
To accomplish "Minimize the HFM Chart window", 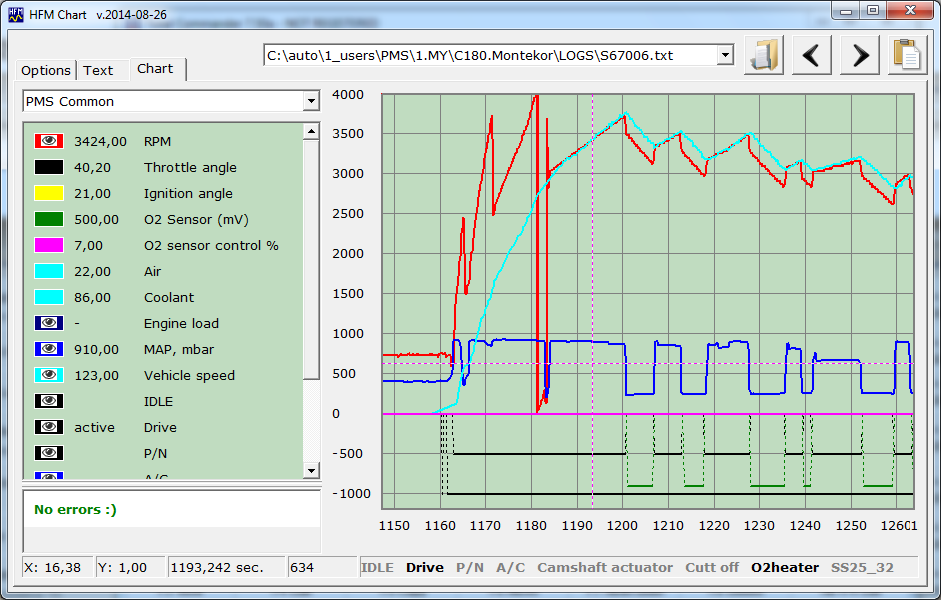I will tap(846, 11).
